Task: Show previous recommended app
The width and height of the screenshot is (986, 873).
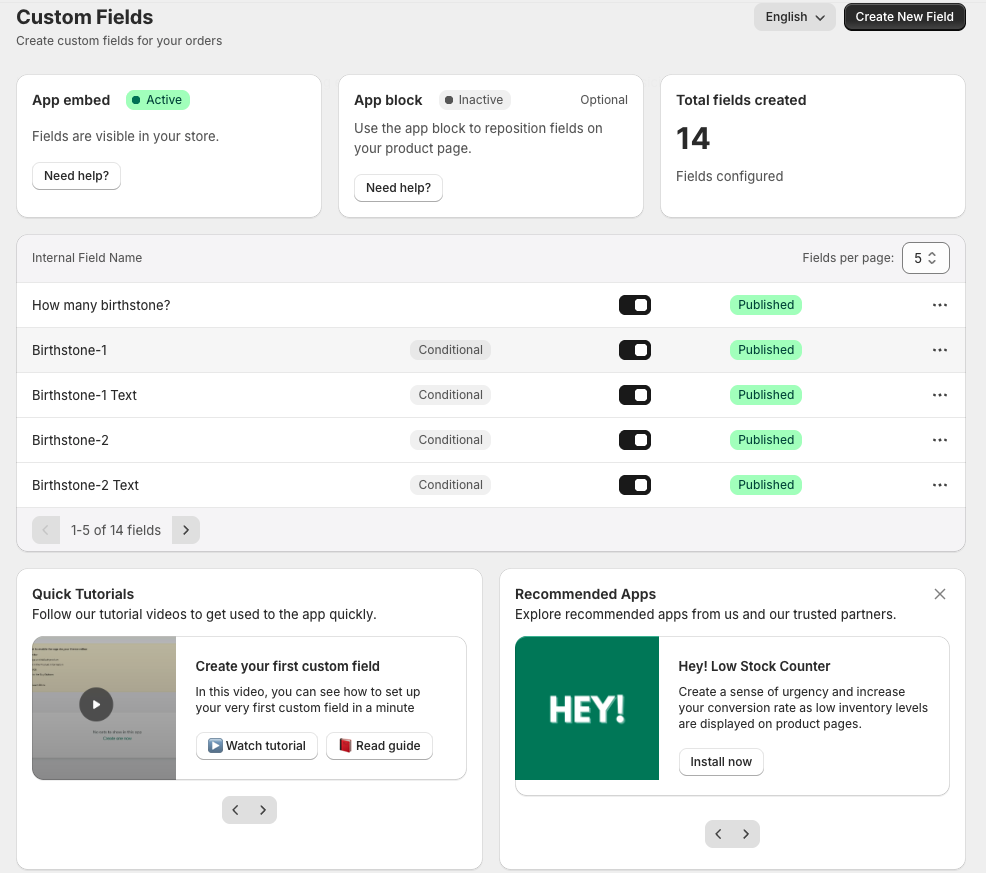Action: [x=719, y=834]
